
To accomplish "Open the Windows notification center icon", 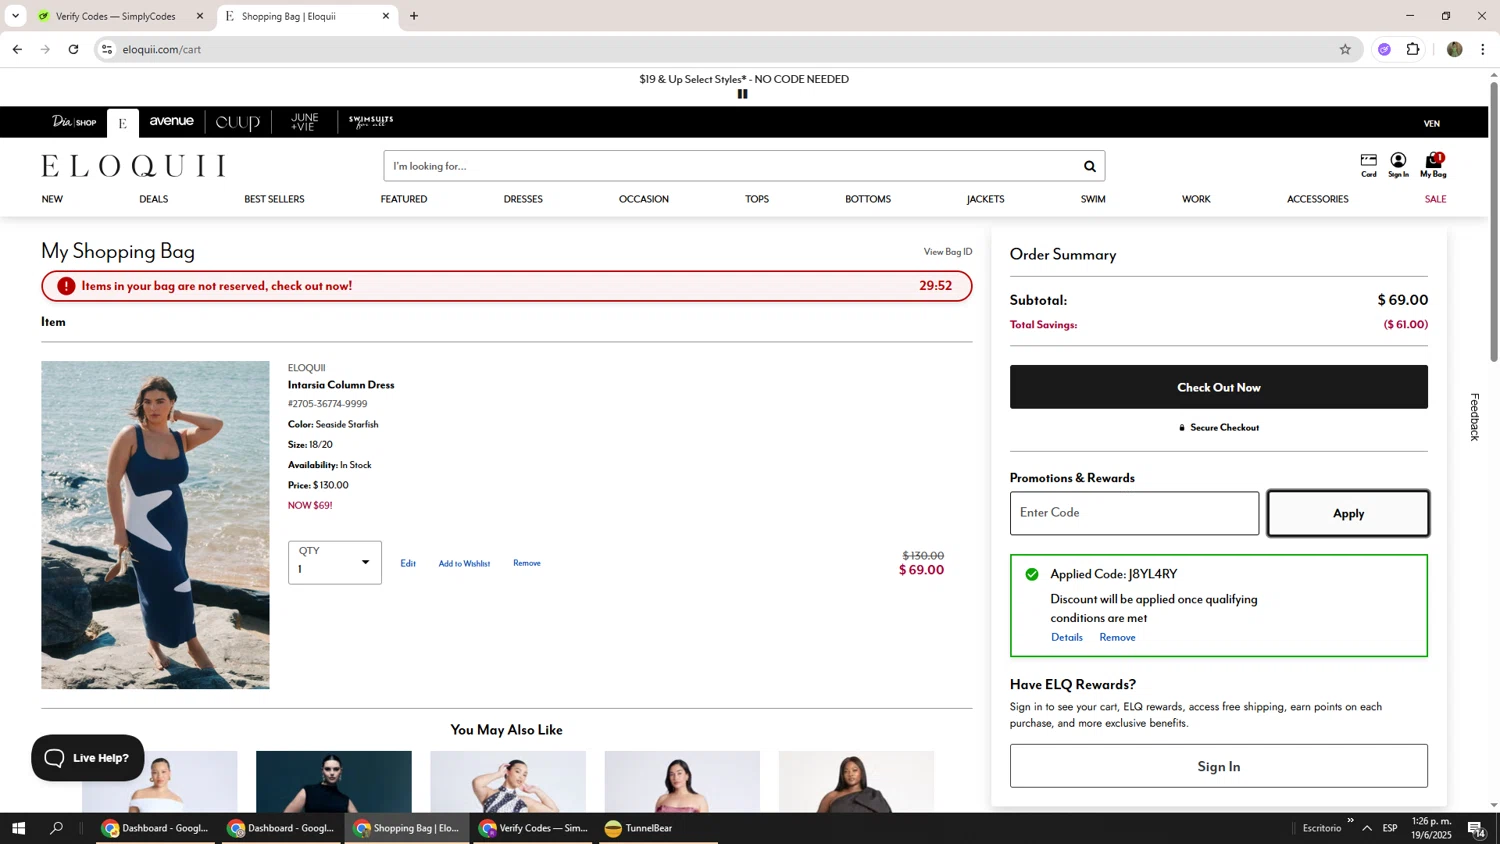I will coord(1476,828).
